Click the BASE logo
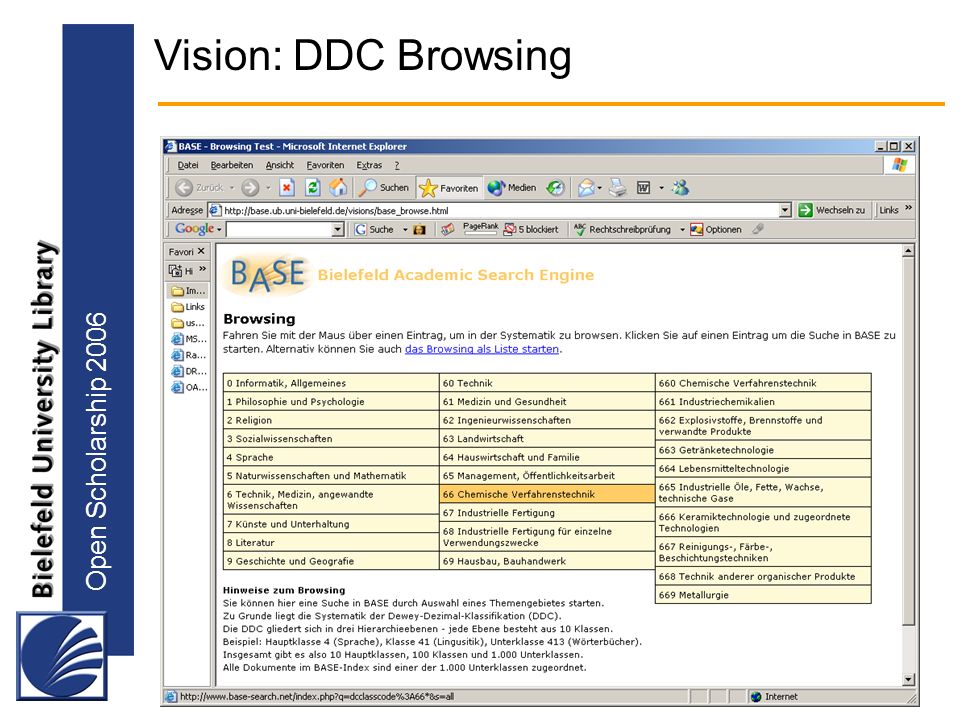960x720 pixels. (267, 274)
